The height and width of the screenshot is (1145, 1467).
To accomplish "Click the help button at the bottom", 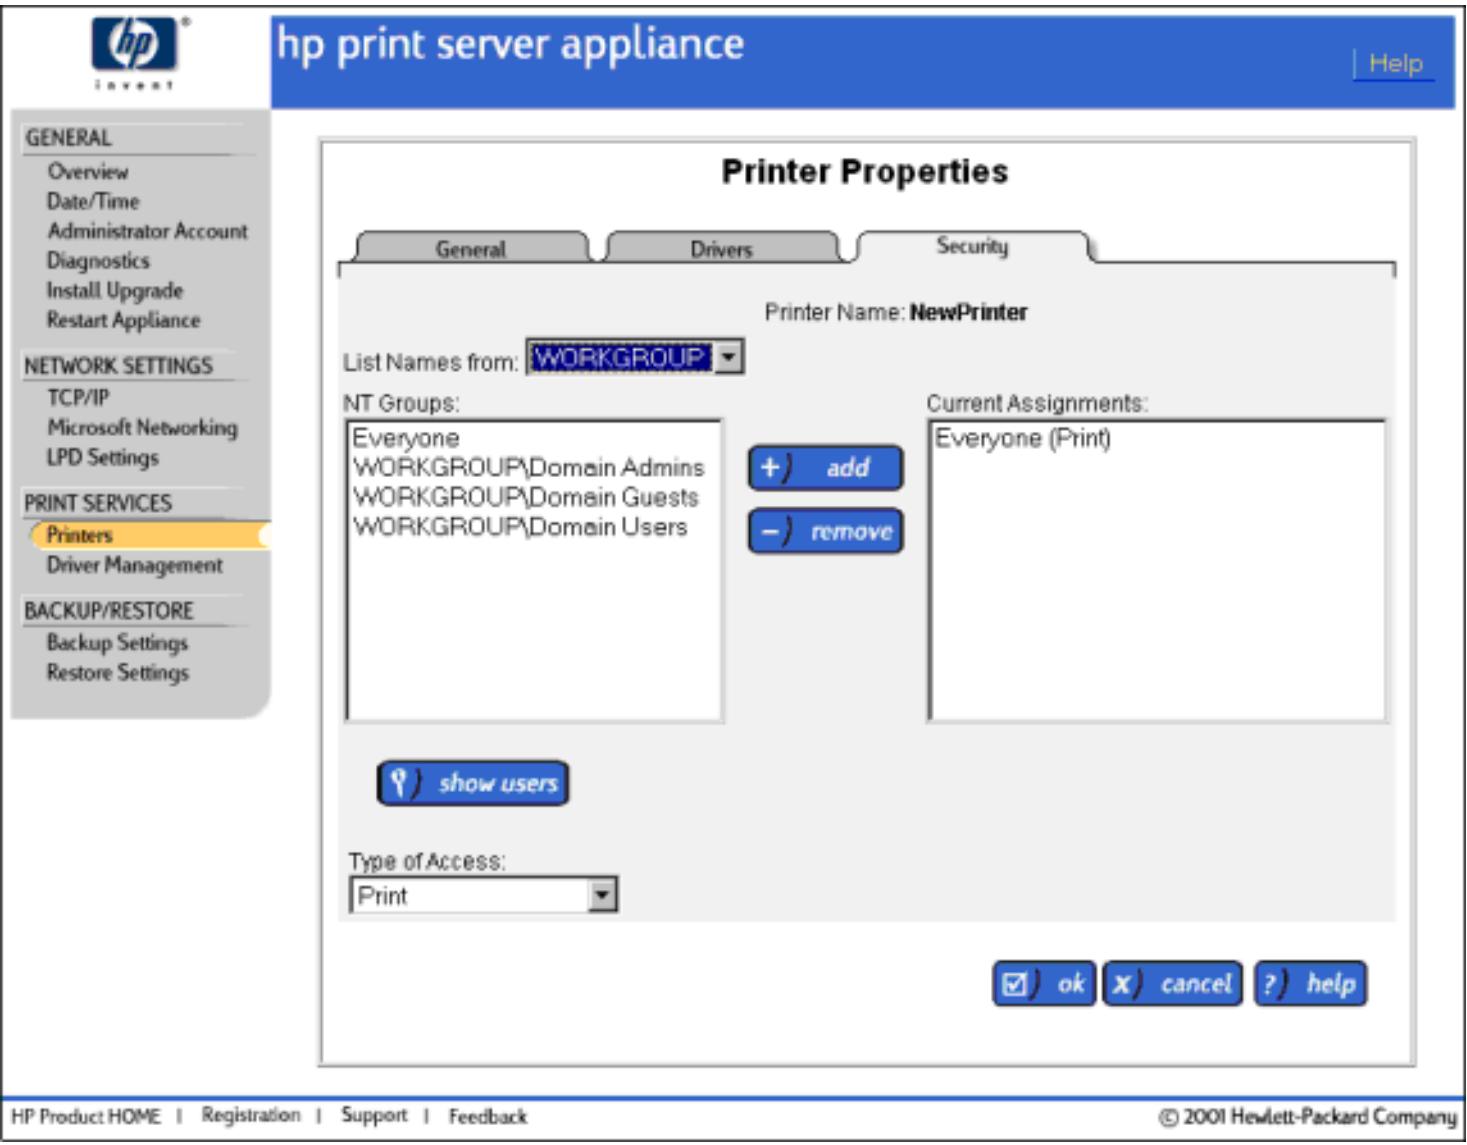I will [x=1310, y=985].
